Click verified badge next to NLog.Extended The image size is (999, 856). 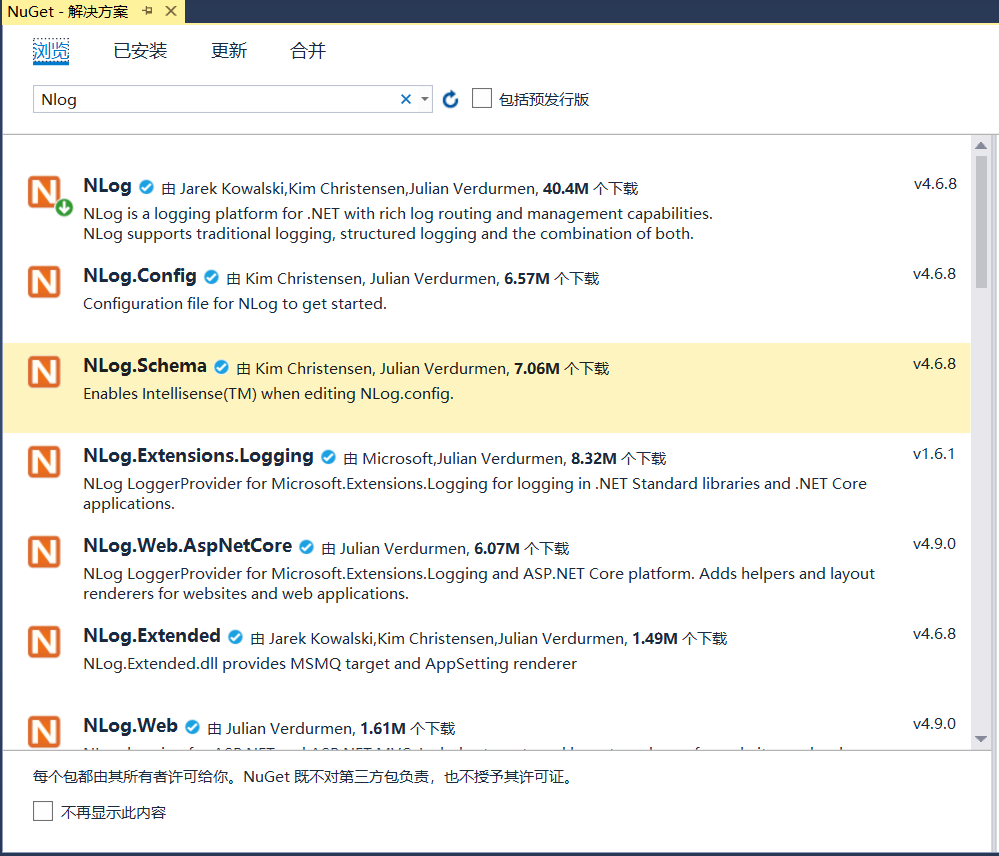236,636
